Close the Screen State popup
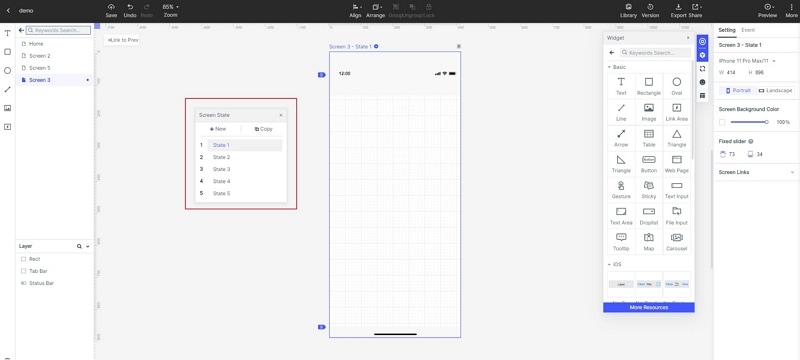 (281, 115)
